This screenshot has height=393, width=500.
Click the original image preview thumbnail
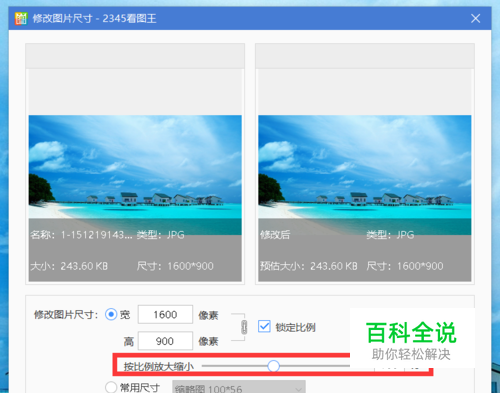[x=135, y=175]
